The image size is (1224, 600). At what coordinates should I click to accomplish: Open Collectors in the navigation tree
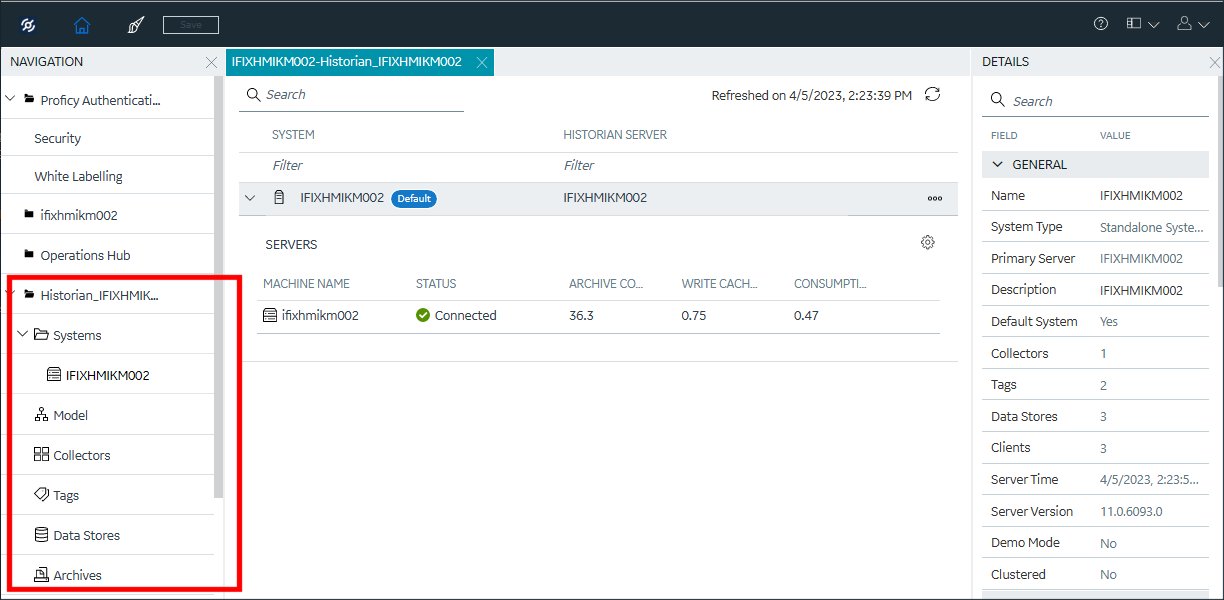click(x=82, y=455)
